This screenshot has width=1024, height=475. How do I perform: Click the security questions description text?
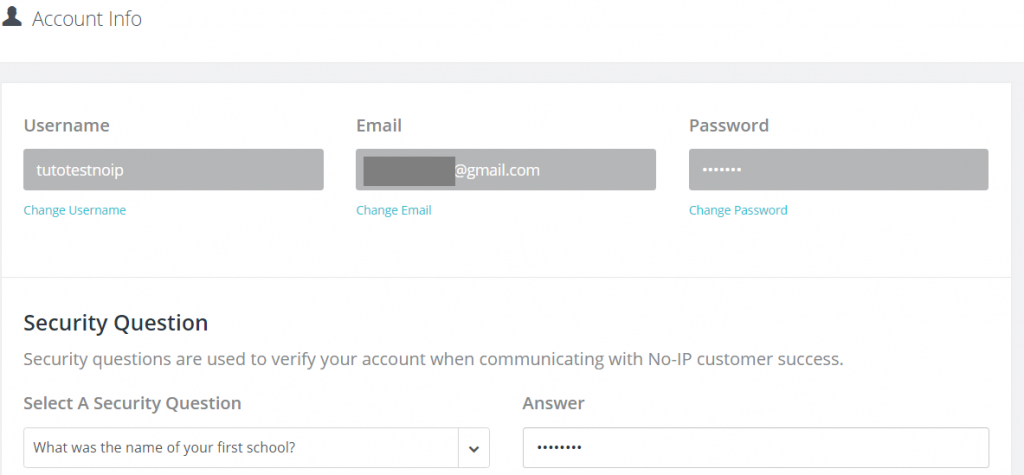click(x=433, y=358)
